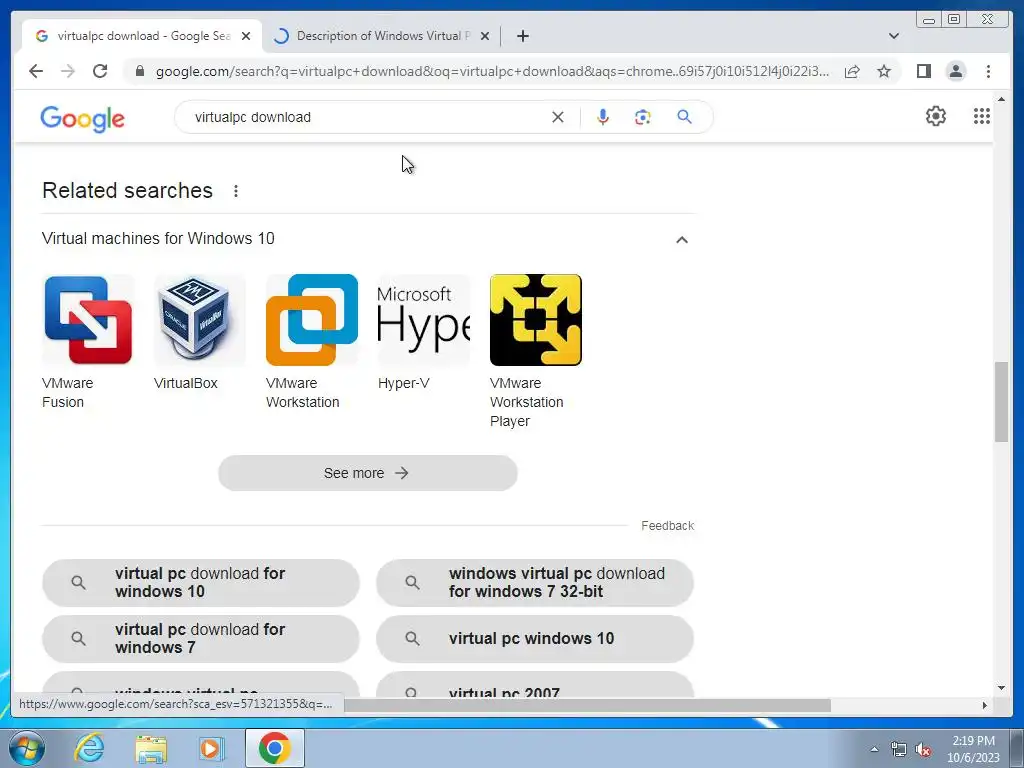Show hidden tray icons arrow
1024x768 pixels.
pyautogui.click(x=874, y=749)
